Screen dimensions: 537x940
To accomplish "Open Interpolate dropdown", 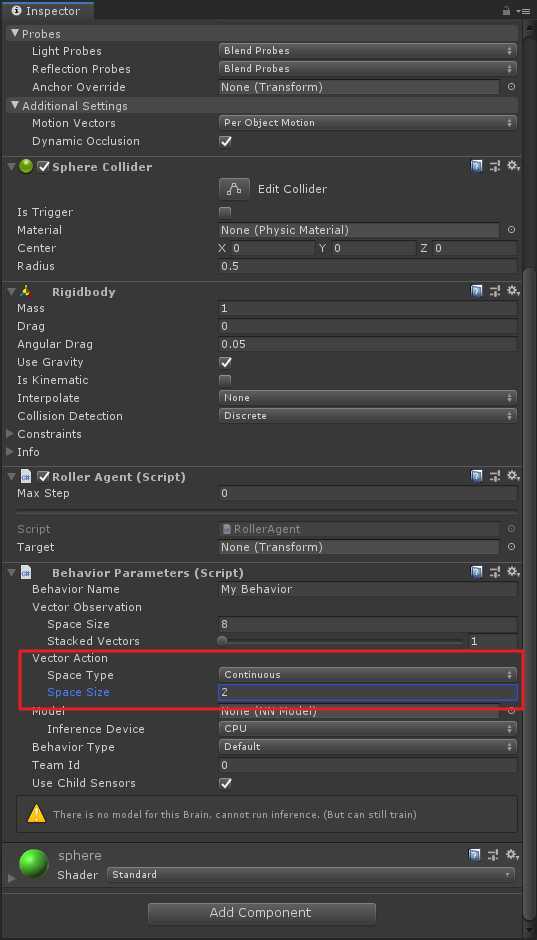I will click(367, 397).
